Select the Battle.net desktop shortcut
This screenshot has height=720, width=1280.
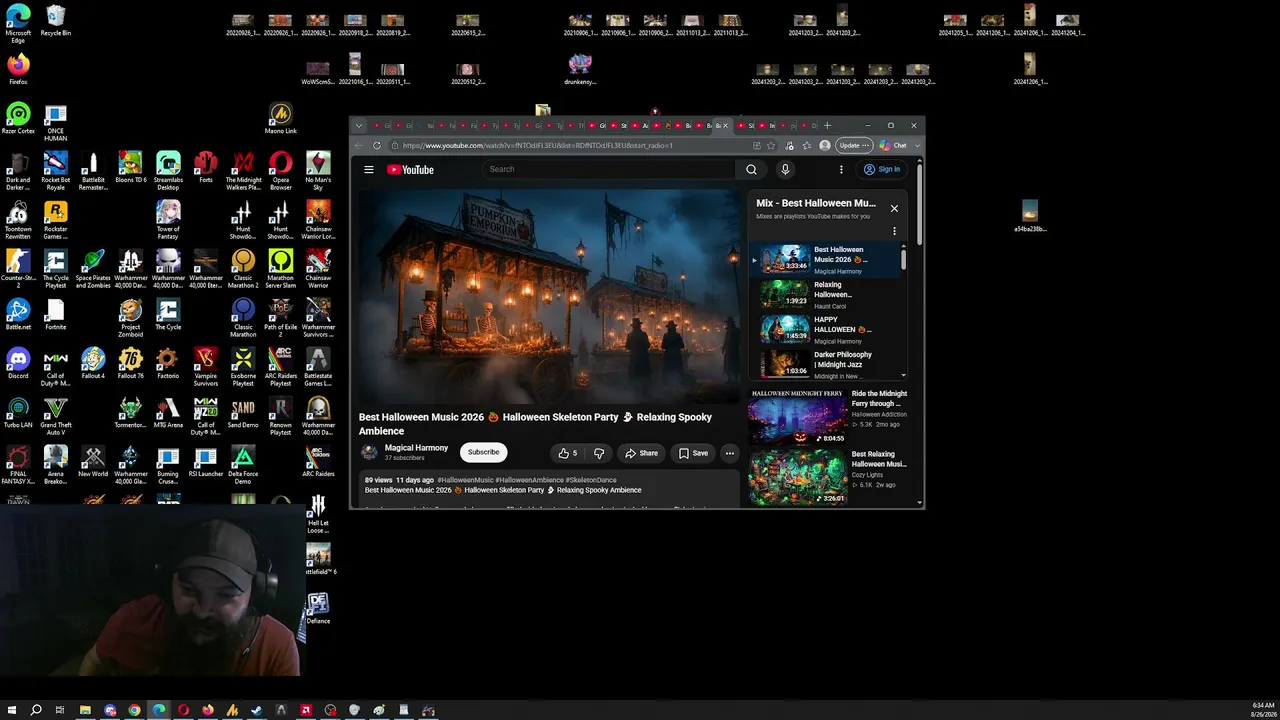coord(18,314)
